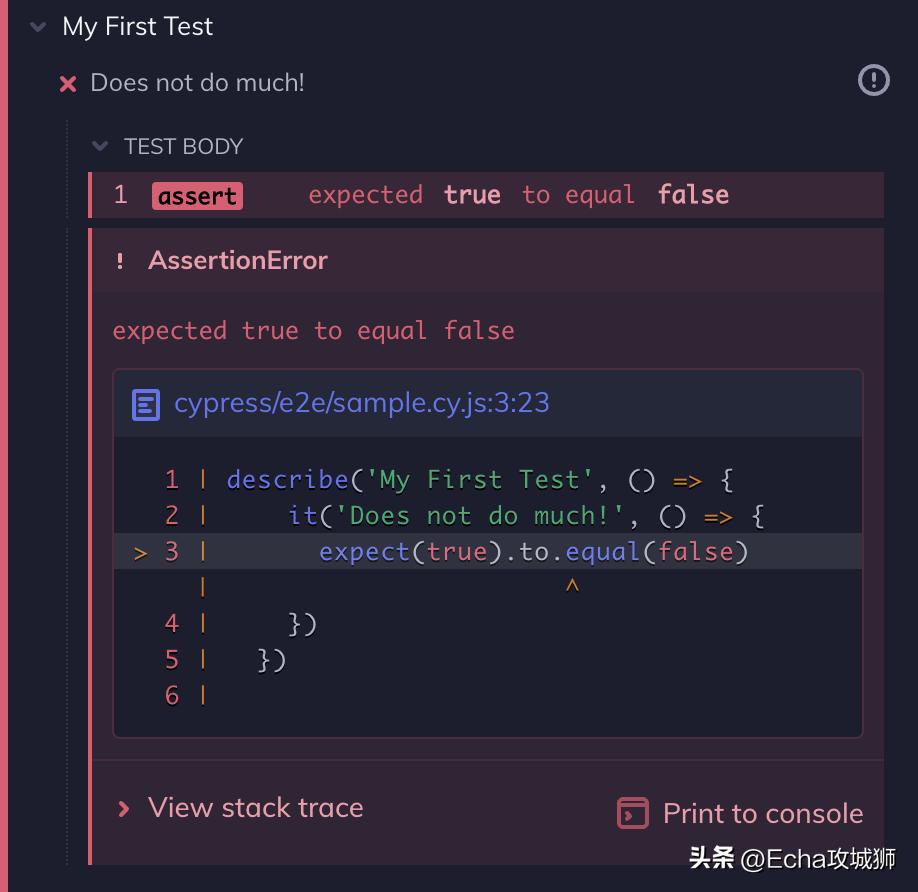The width and height of the screenshot is (918, 892).
Task: Click the red assert command badge
Action: (197, 195)
